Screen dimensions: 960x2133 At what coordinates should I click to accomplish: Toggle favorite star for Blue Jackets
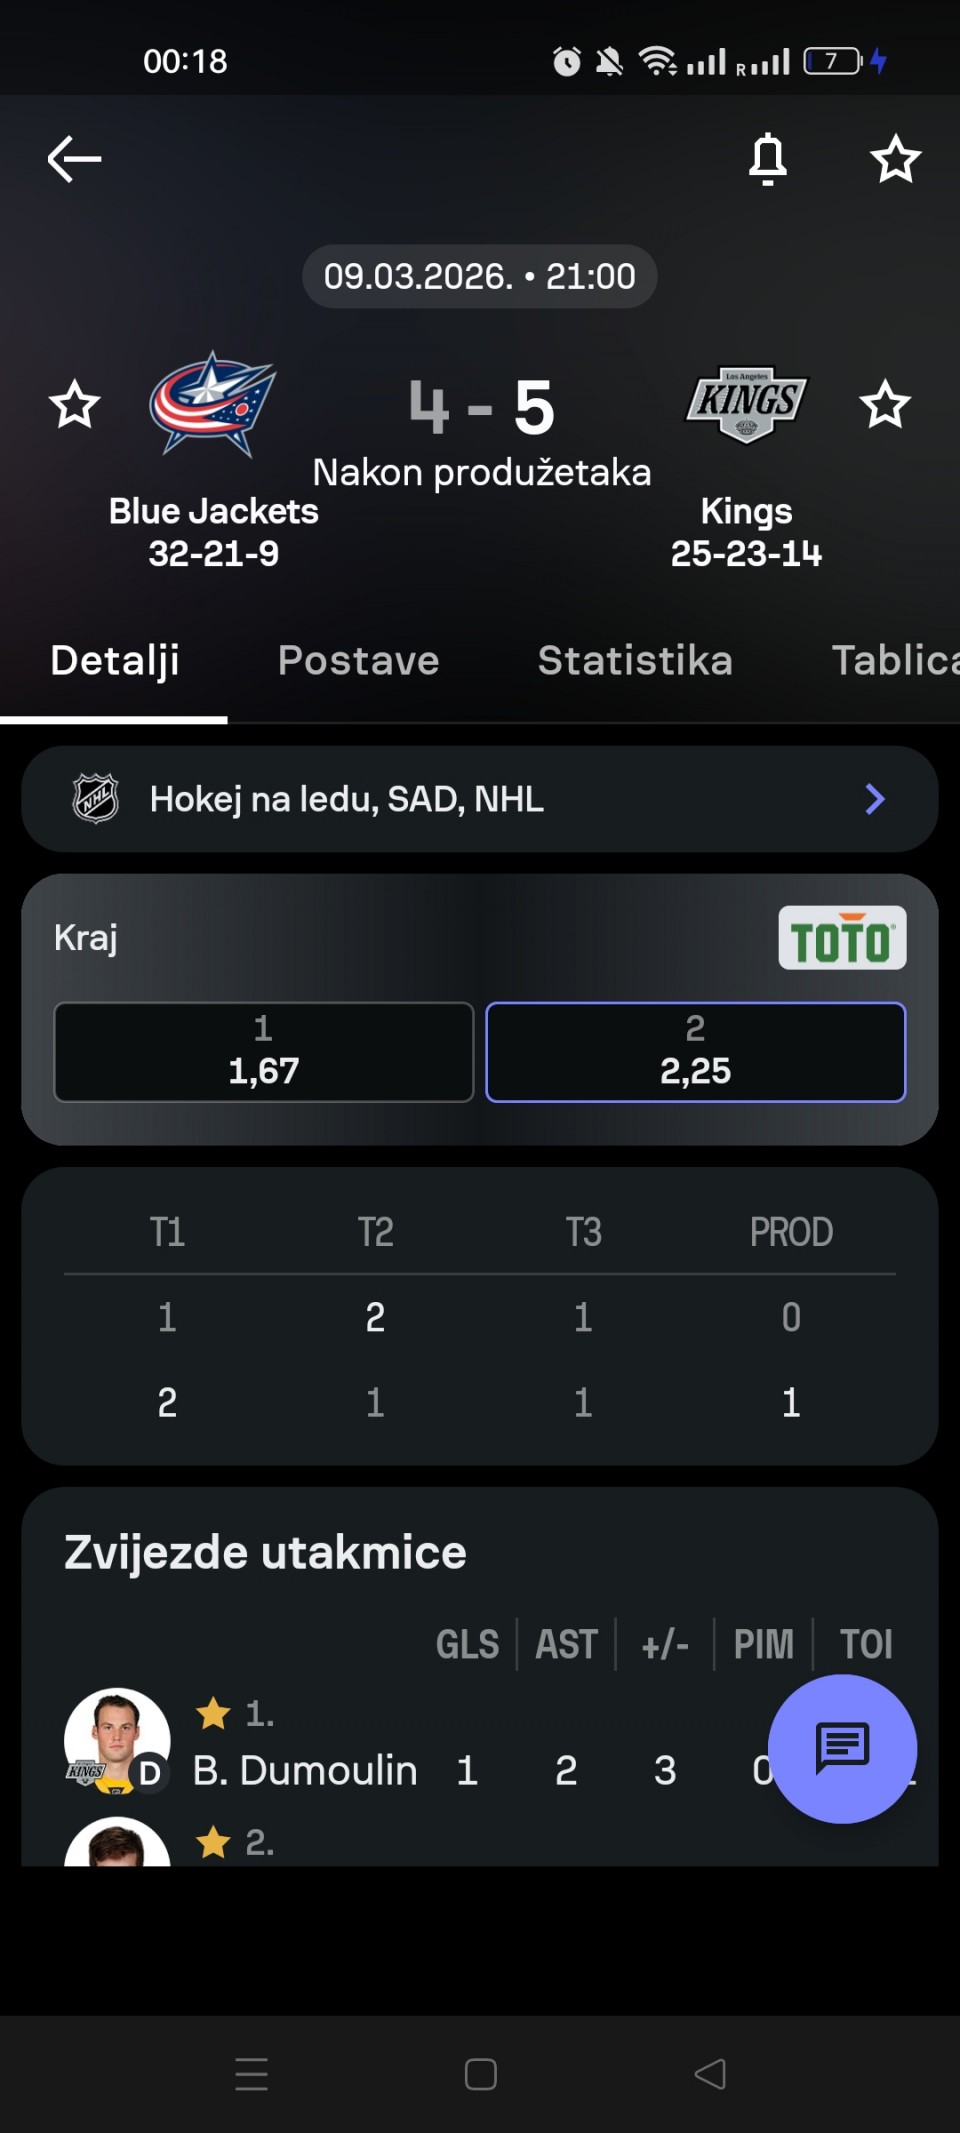(x=74, y=405)
